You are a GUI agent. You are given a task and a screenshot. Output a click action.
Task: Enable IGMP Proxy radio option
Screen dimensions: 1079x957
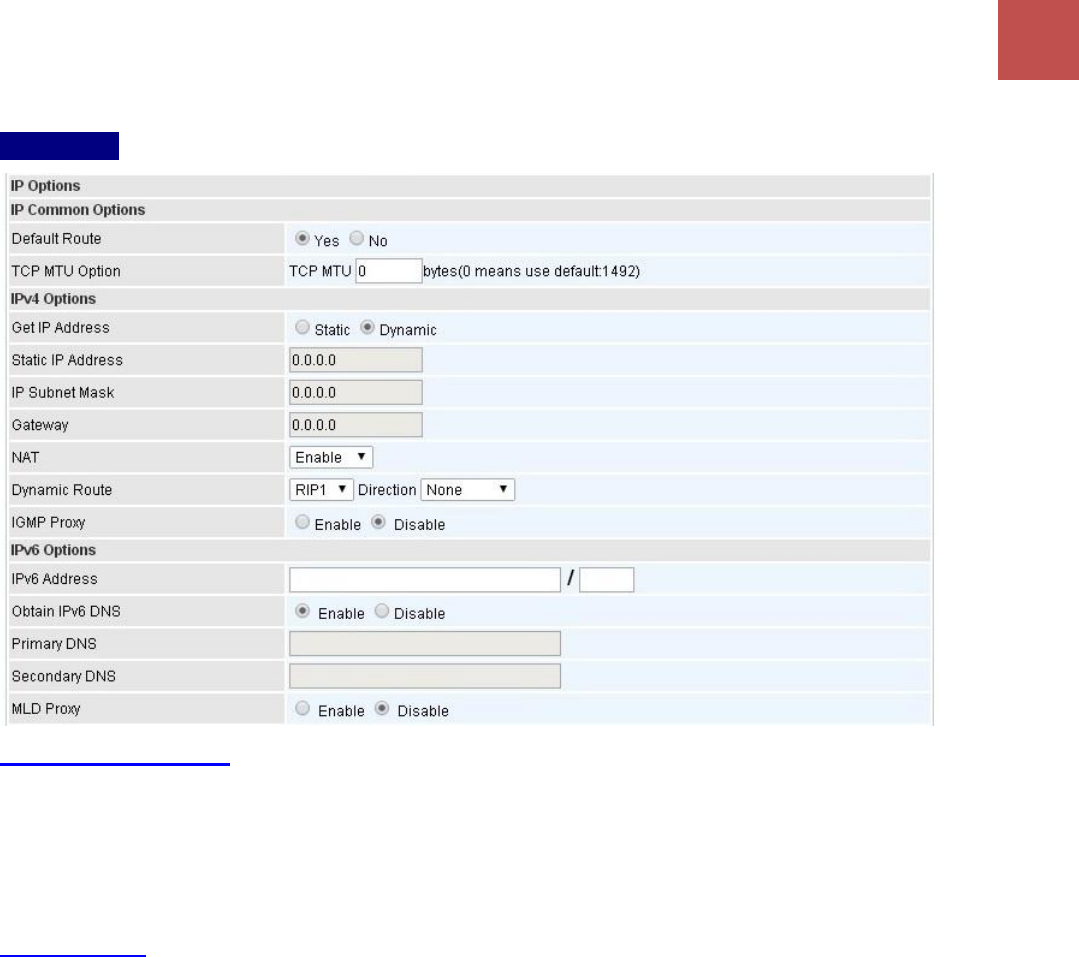302,522
